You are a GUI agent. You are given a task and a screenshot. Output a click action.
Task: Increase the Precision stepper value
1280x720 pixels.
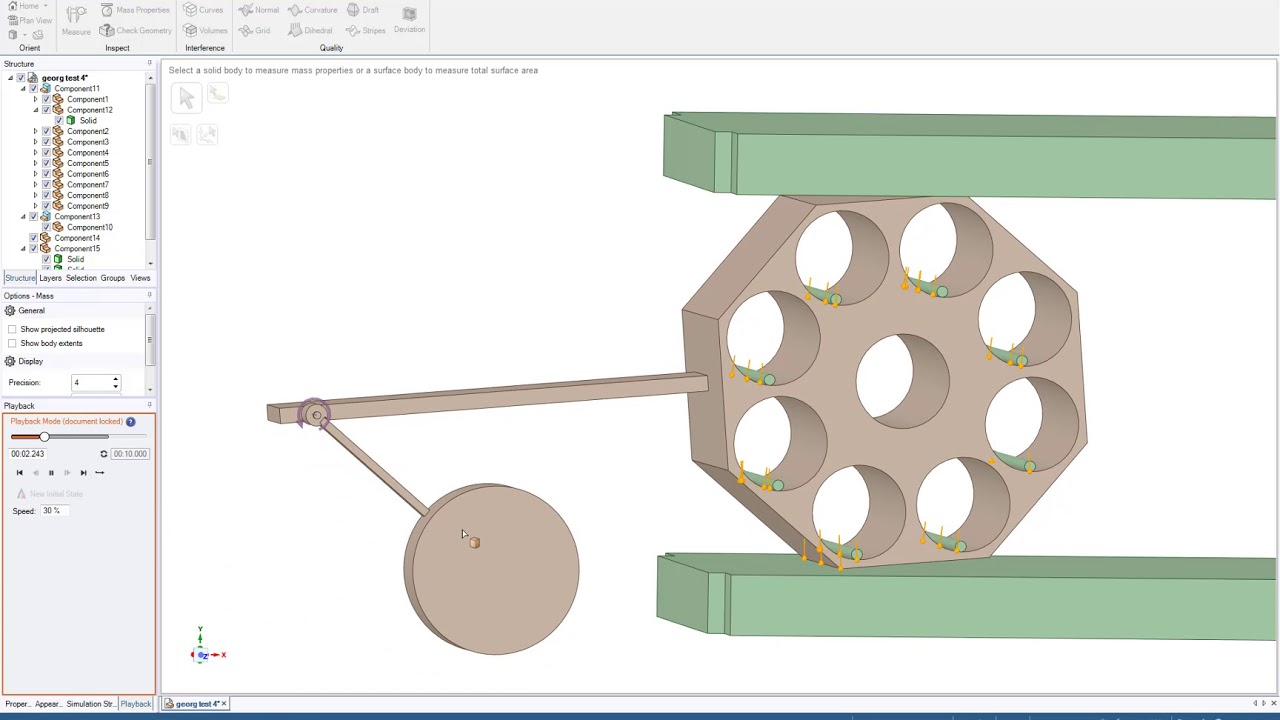pyautogui.click(x=115, y=380)
